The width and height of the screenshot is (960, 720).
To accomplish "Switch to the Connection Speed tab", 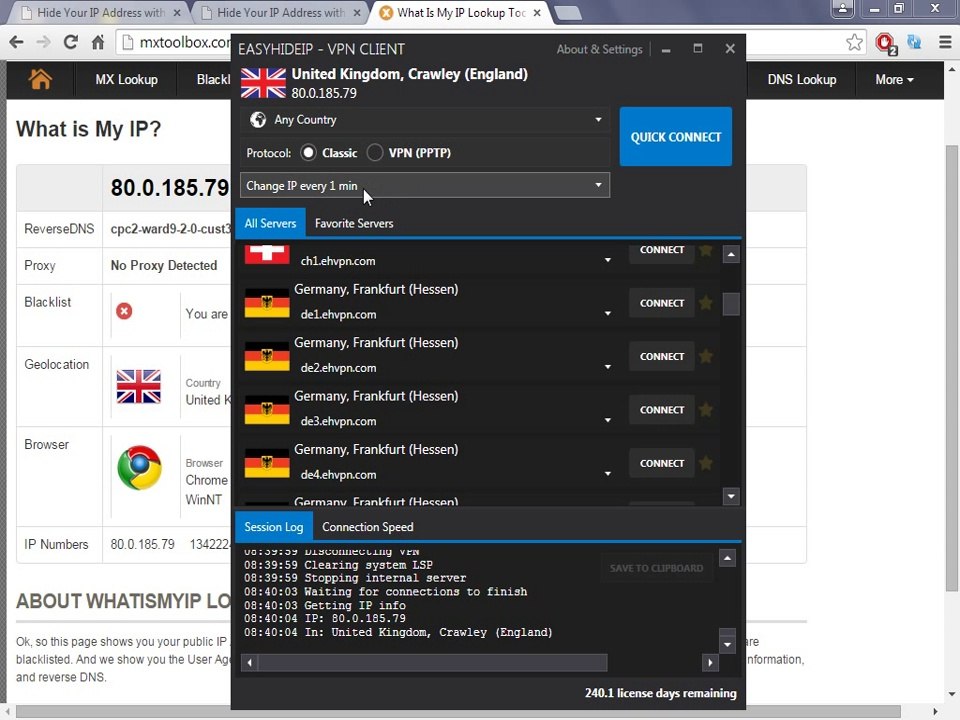I will click(x=367, y=527).
